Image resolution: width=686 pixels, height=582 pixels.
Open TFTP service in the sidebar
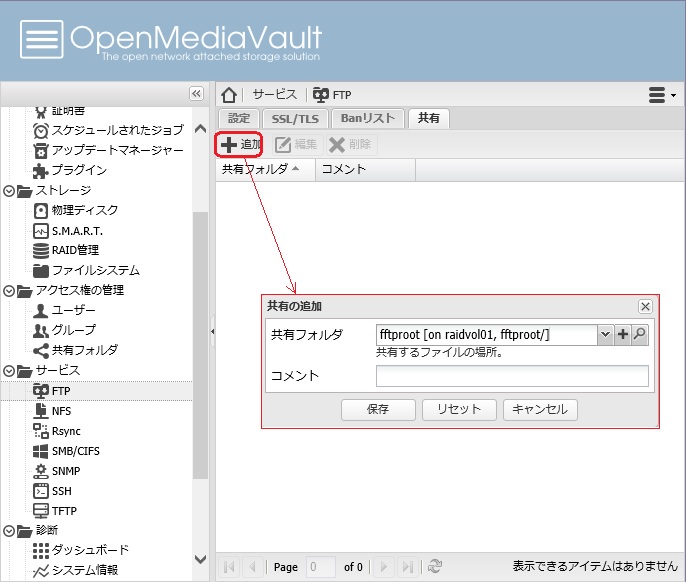click(x=55, y=511)
